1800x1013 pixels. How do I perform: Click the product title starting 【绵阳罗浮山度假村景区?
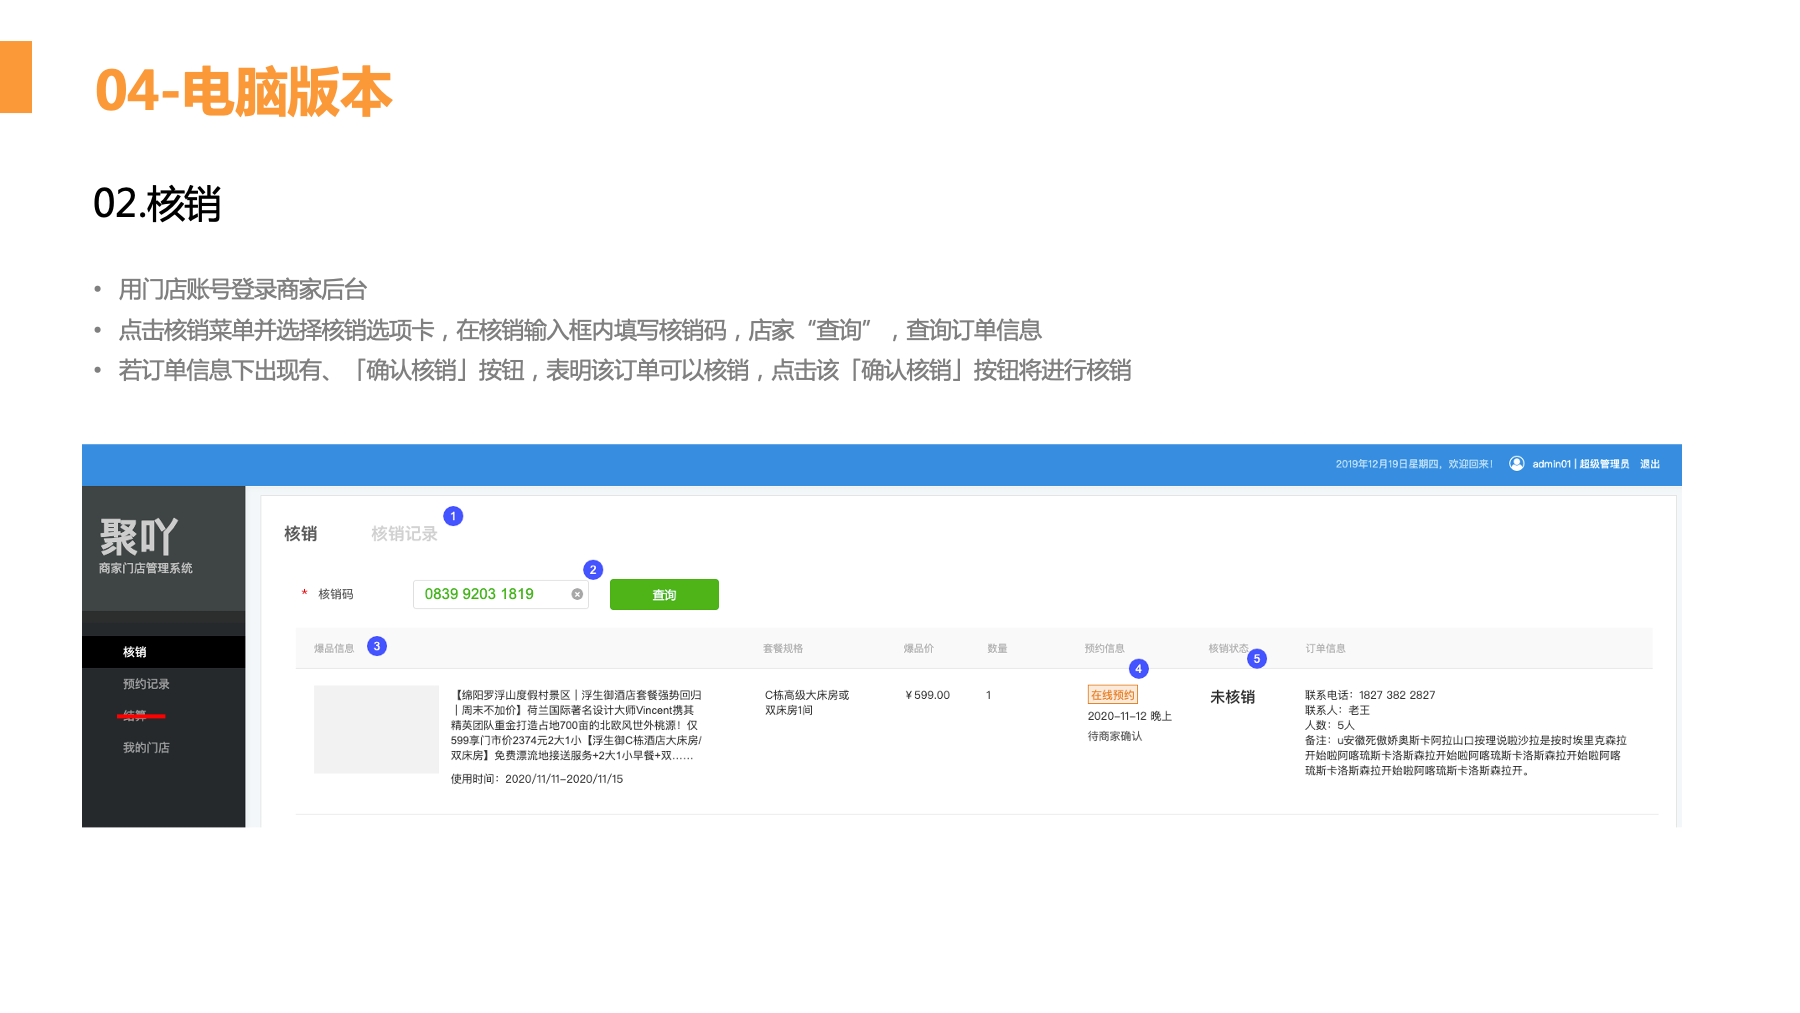tap(576, 725)
